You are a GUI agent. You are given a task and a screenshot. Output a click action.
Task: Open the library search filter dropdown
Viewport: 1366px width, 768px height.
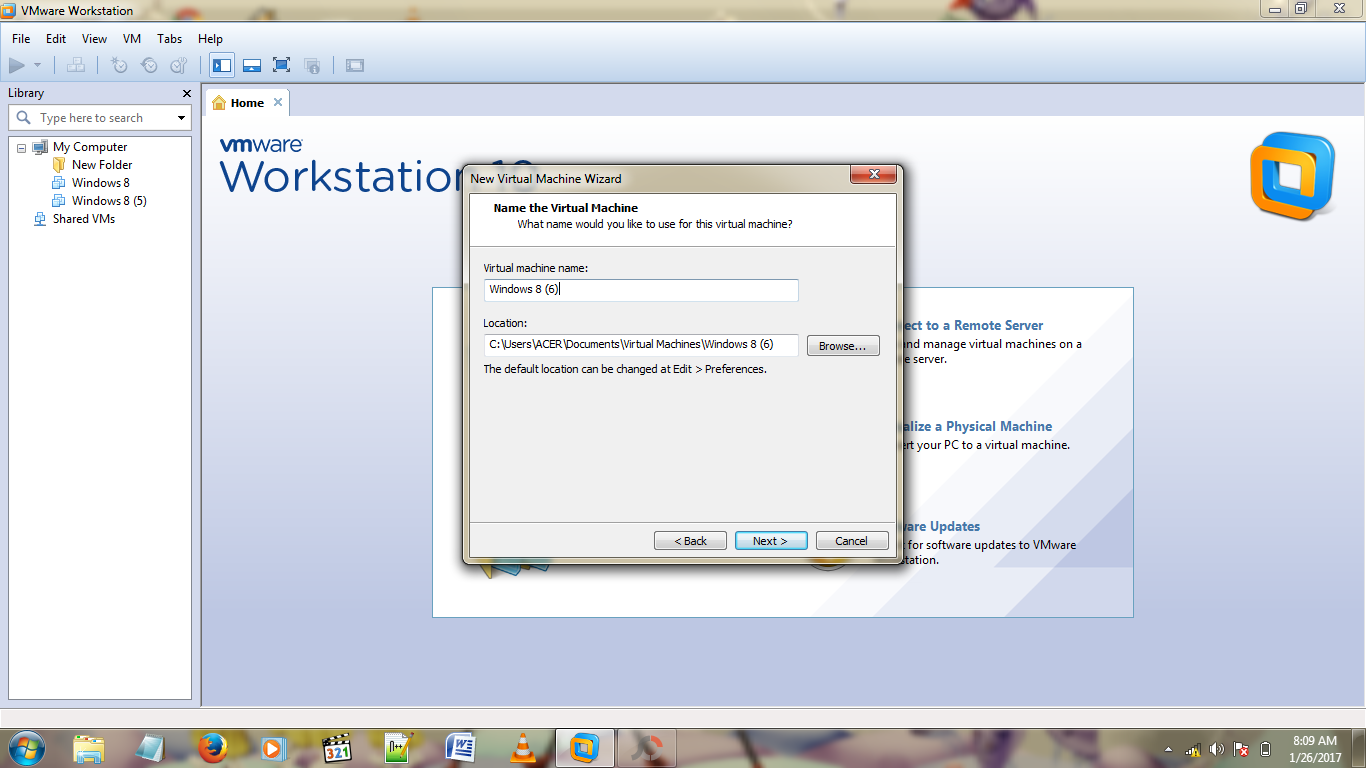(x=181, y=117)
